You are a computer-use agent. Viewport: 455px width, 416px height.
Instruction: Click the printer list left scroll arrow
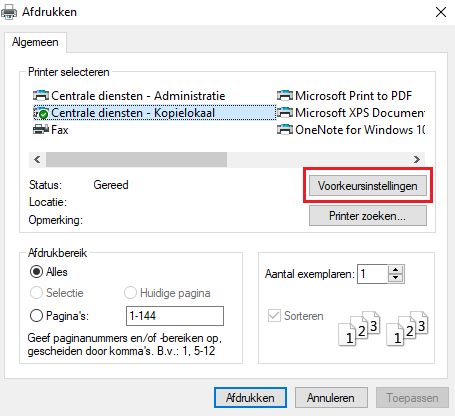(37, 160)
